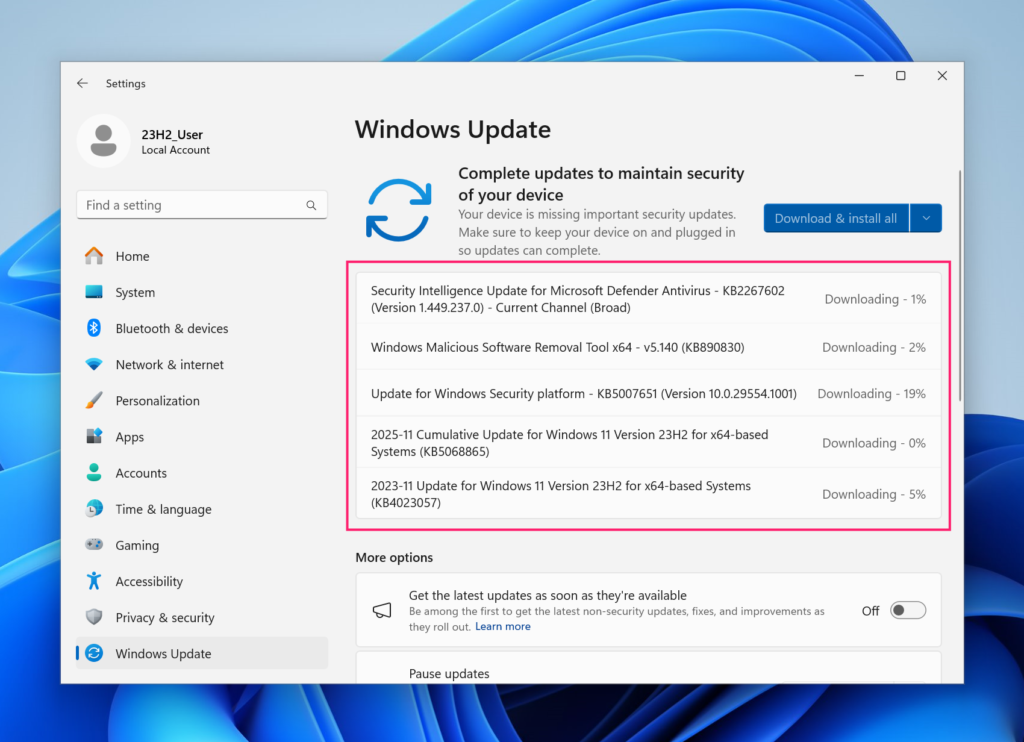The width and height of the screenshot is (1024, 742).
Task: Click the Downloading - 19% status text
Action: coord(871,394)
